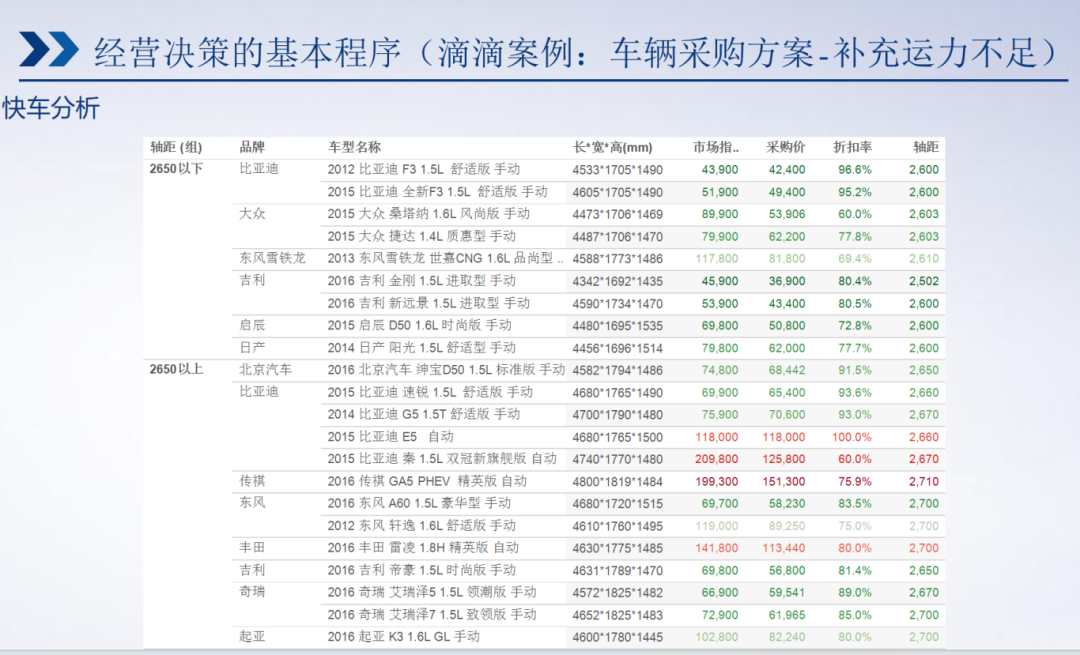Image resolution: width=1080 pixels, height=655 pixels.
Task: Click the slide title '经营决策的基本程序'
Action: [247, 52]
